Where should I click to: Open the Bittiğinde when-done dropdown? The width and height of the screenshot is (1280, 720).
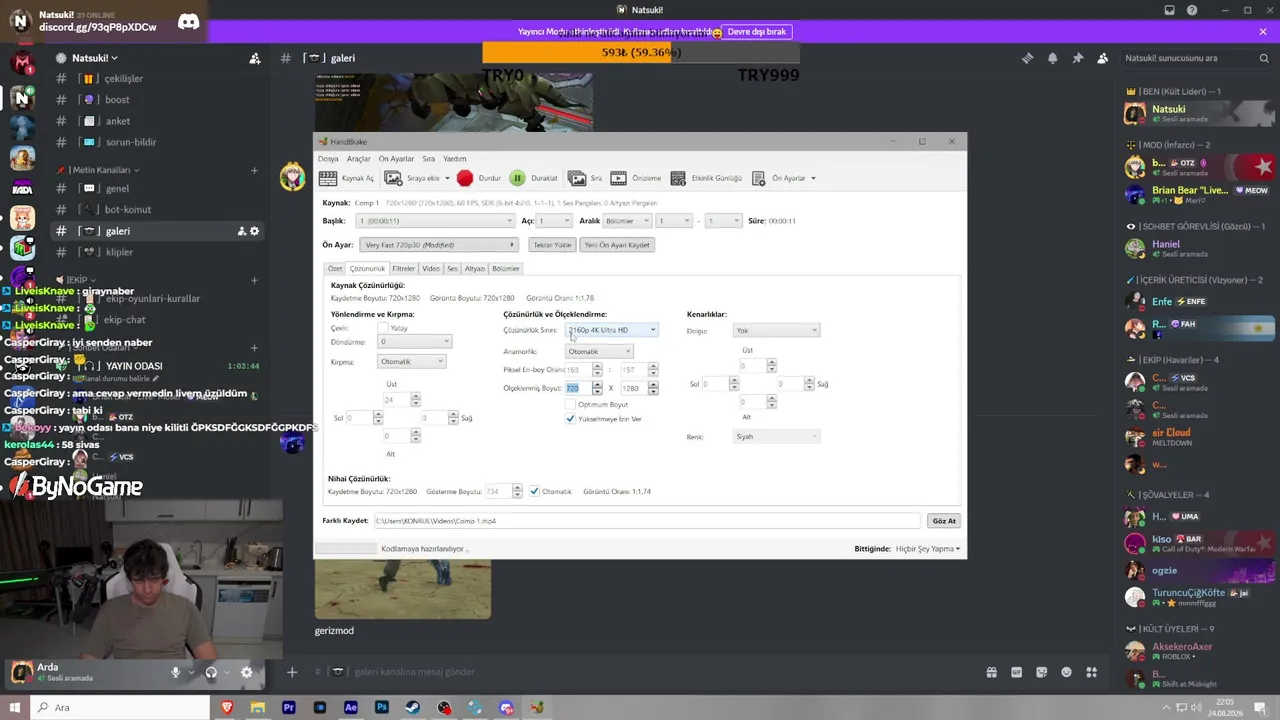[928, 549]
